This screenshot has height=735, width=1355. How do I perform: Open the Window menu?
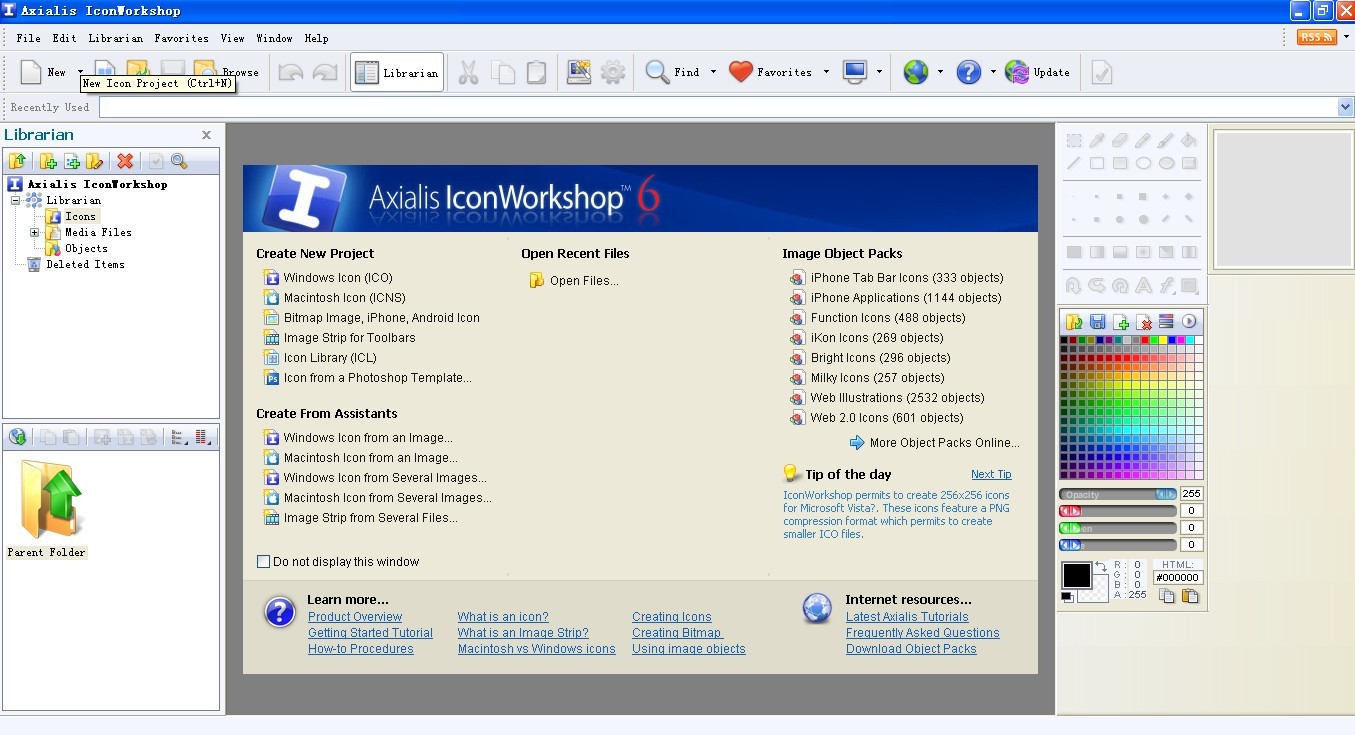point(274,38)
